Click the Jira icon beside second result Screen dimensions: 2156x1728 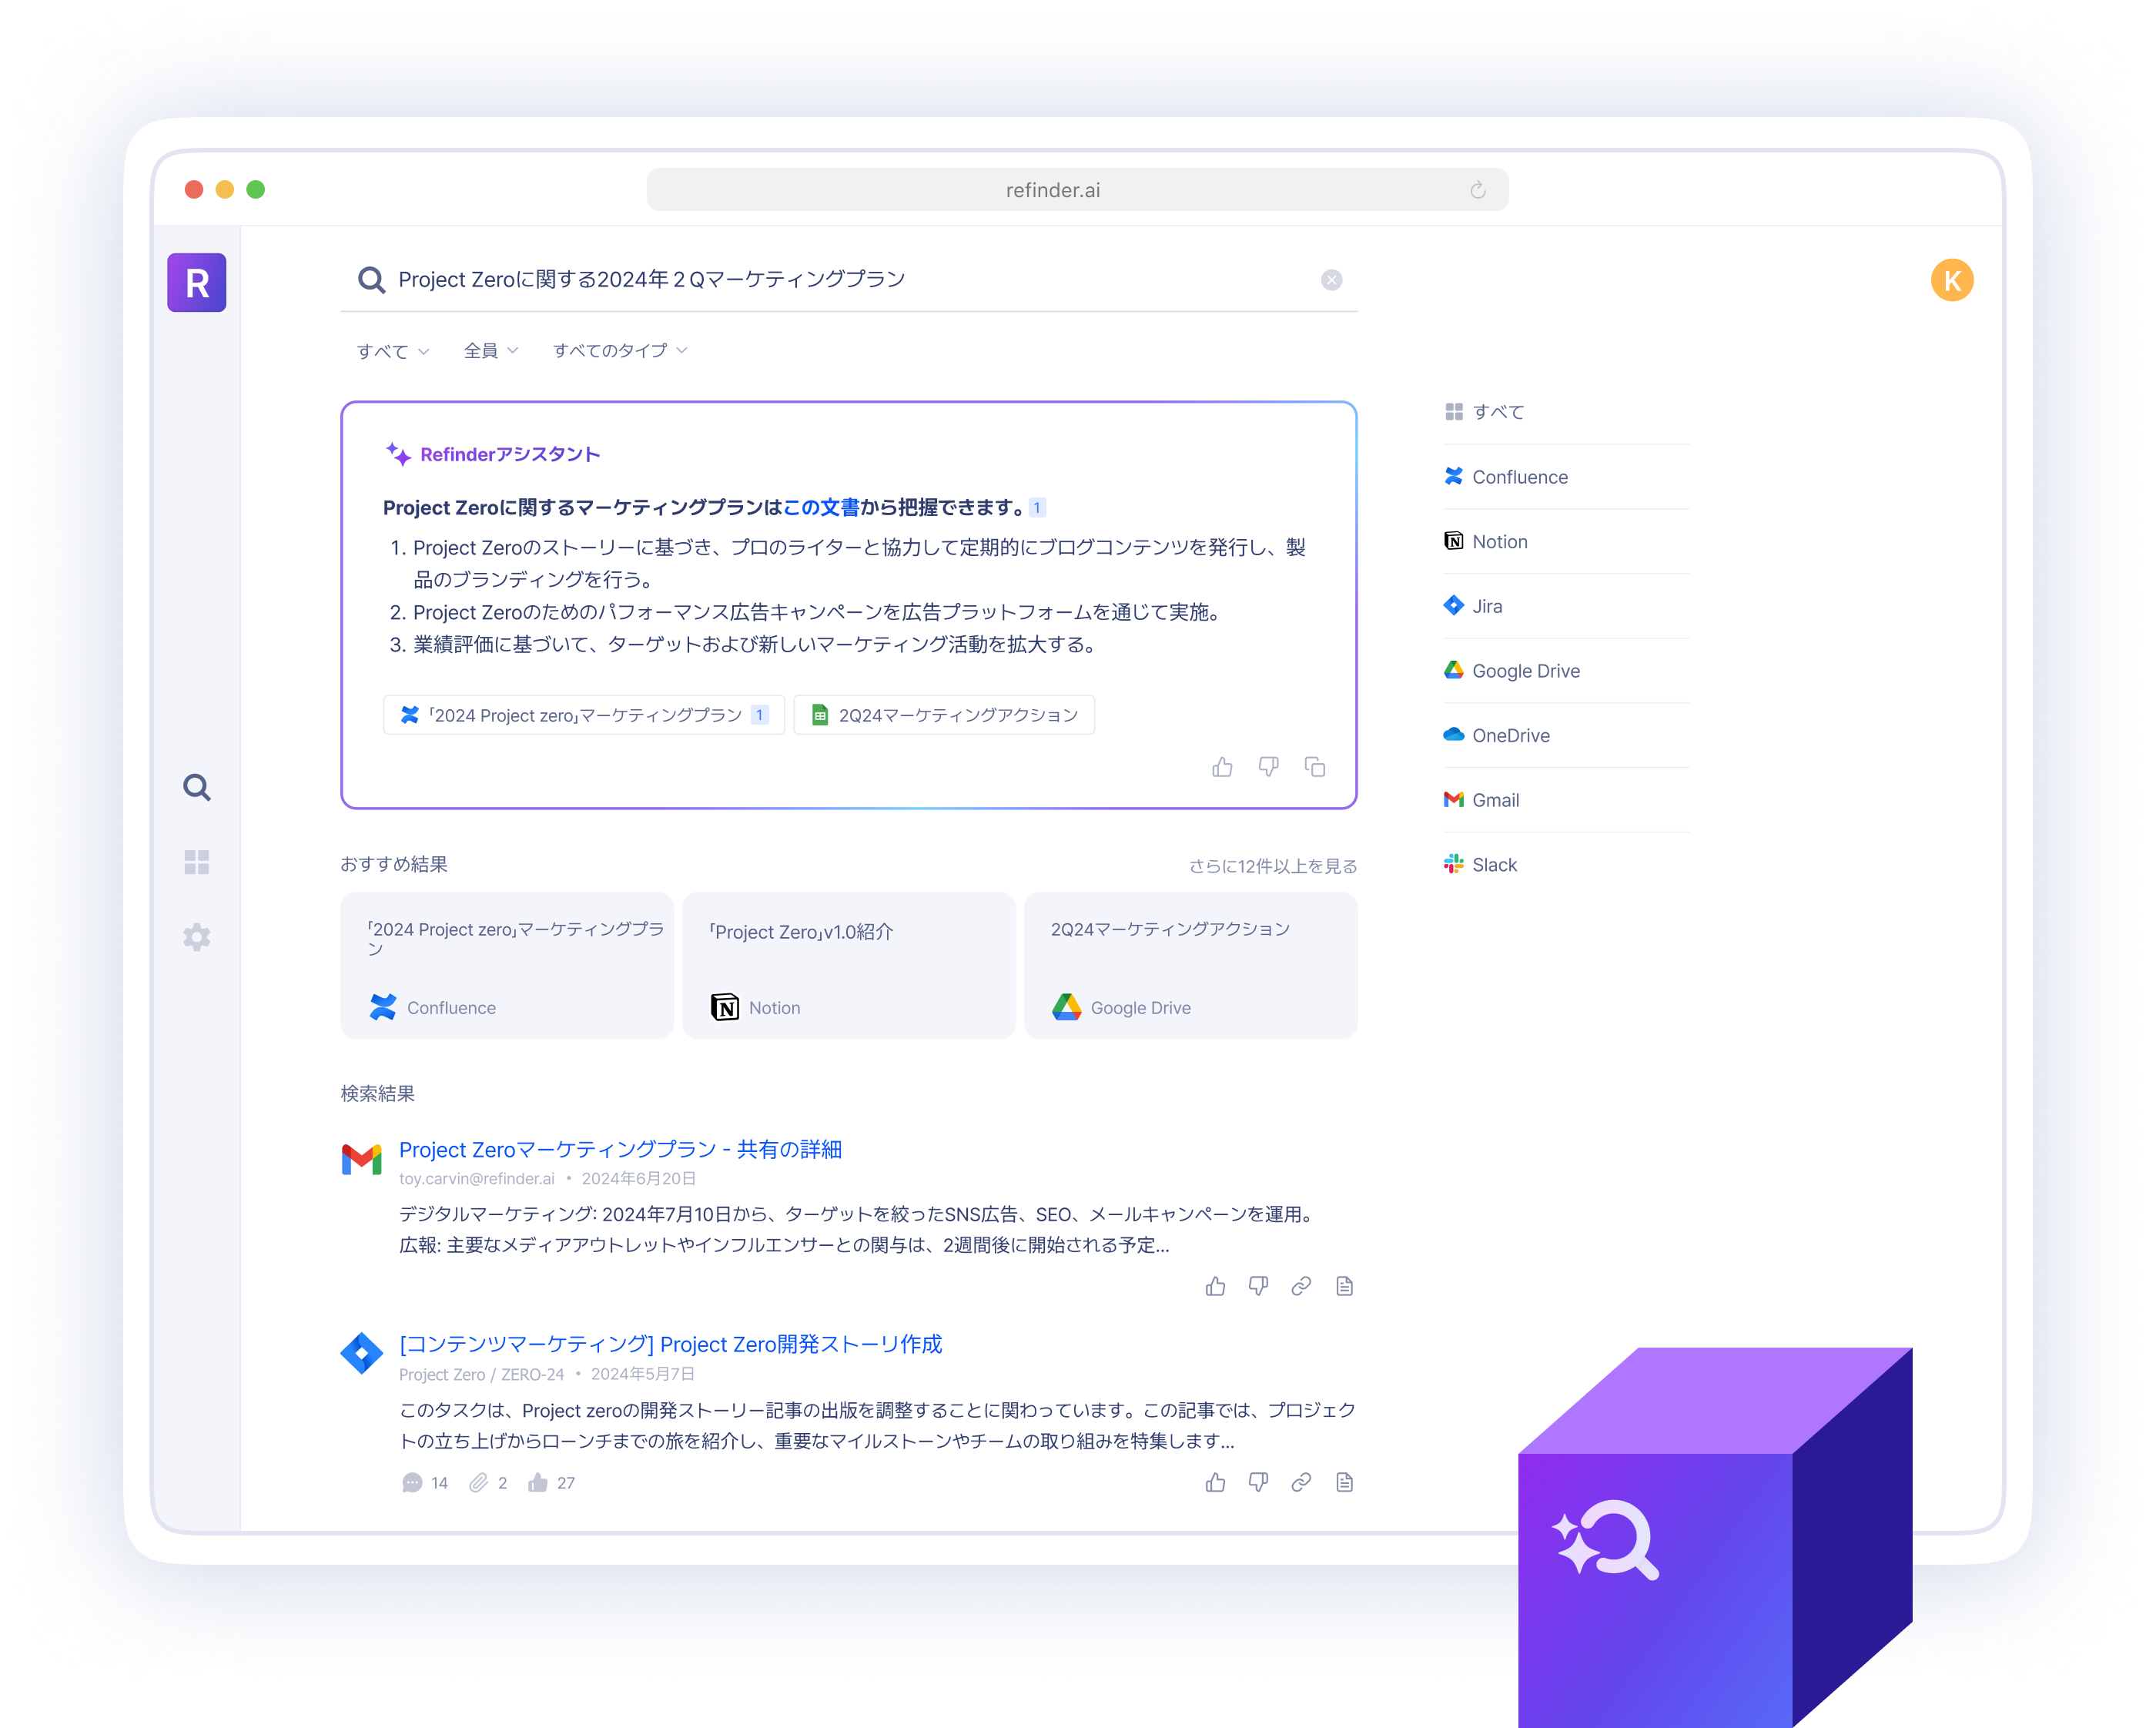tap(362, 1353)
